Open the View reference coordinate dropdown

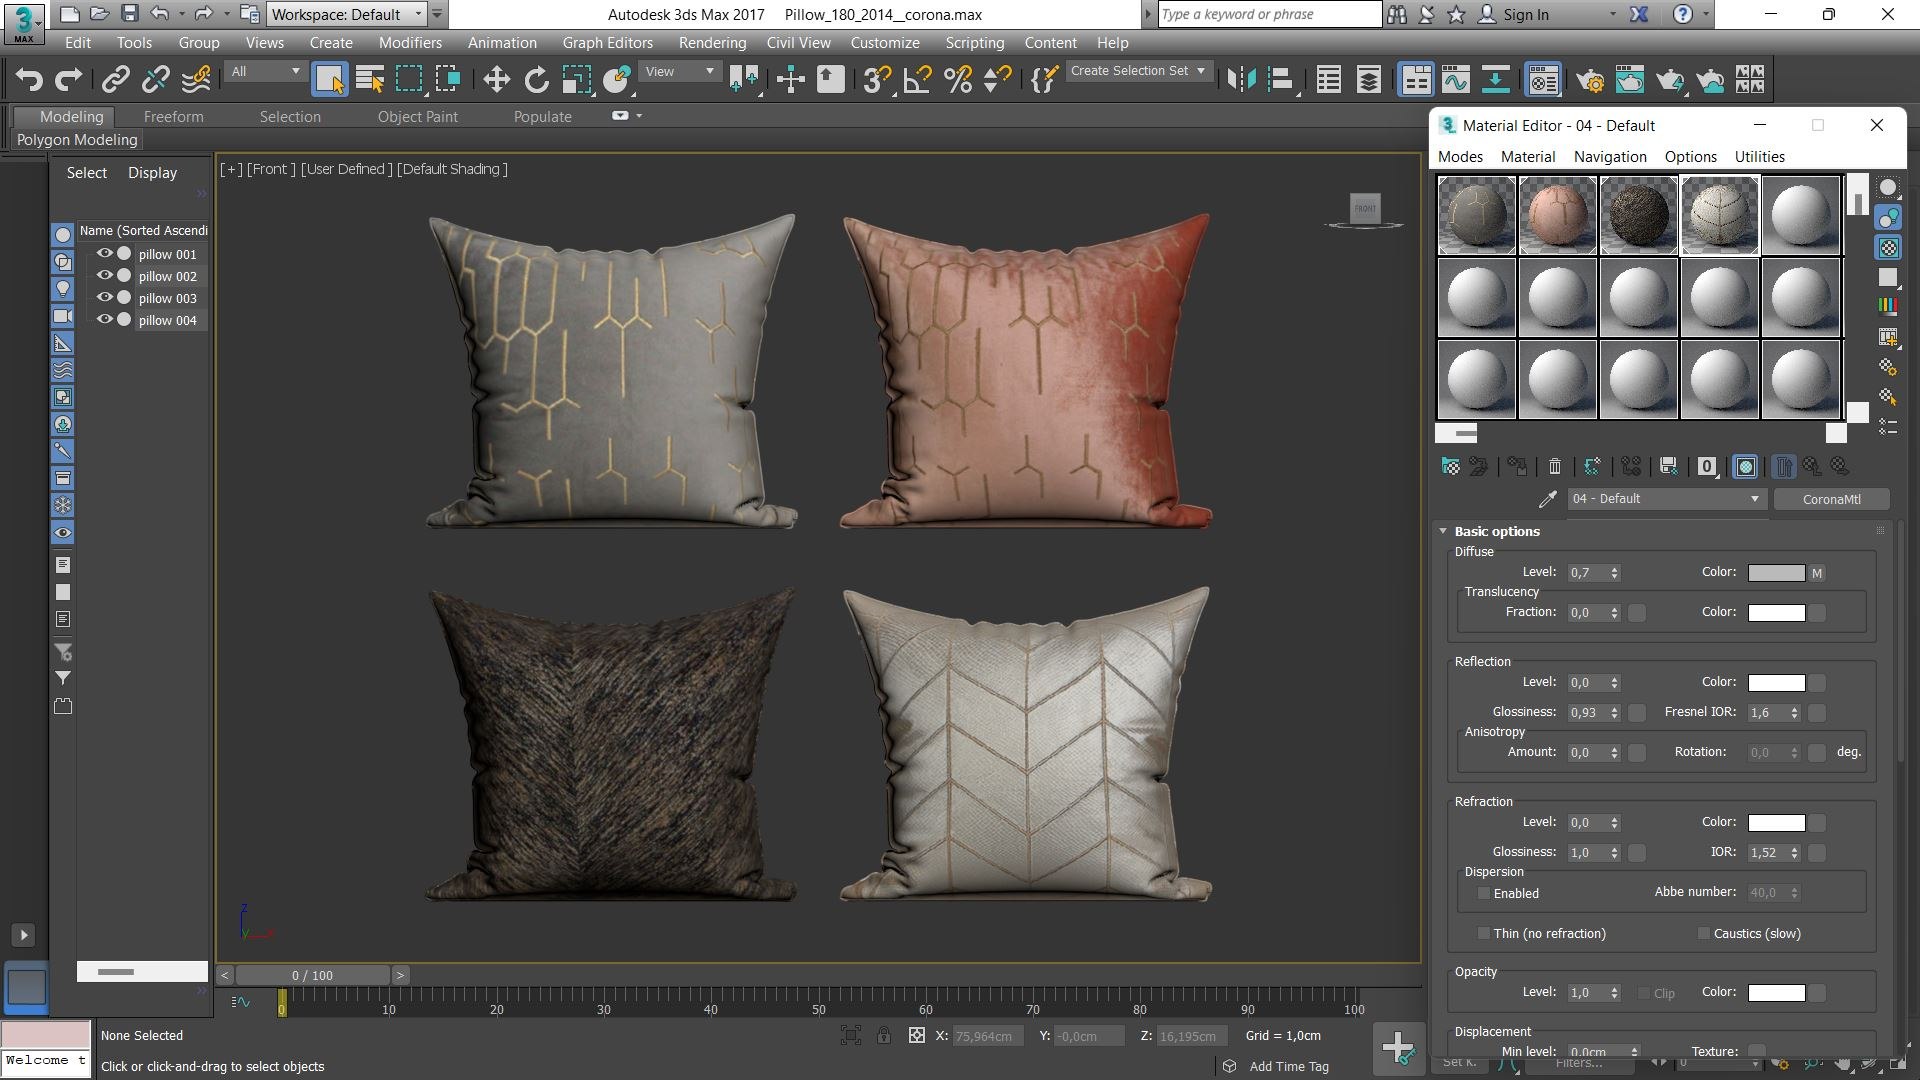click(x=679, y=72)
